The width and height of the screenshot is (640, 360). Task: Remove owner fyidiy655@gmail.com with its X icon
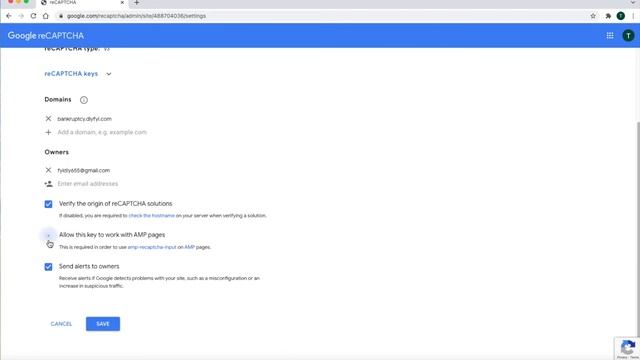[x=48, y=170]
